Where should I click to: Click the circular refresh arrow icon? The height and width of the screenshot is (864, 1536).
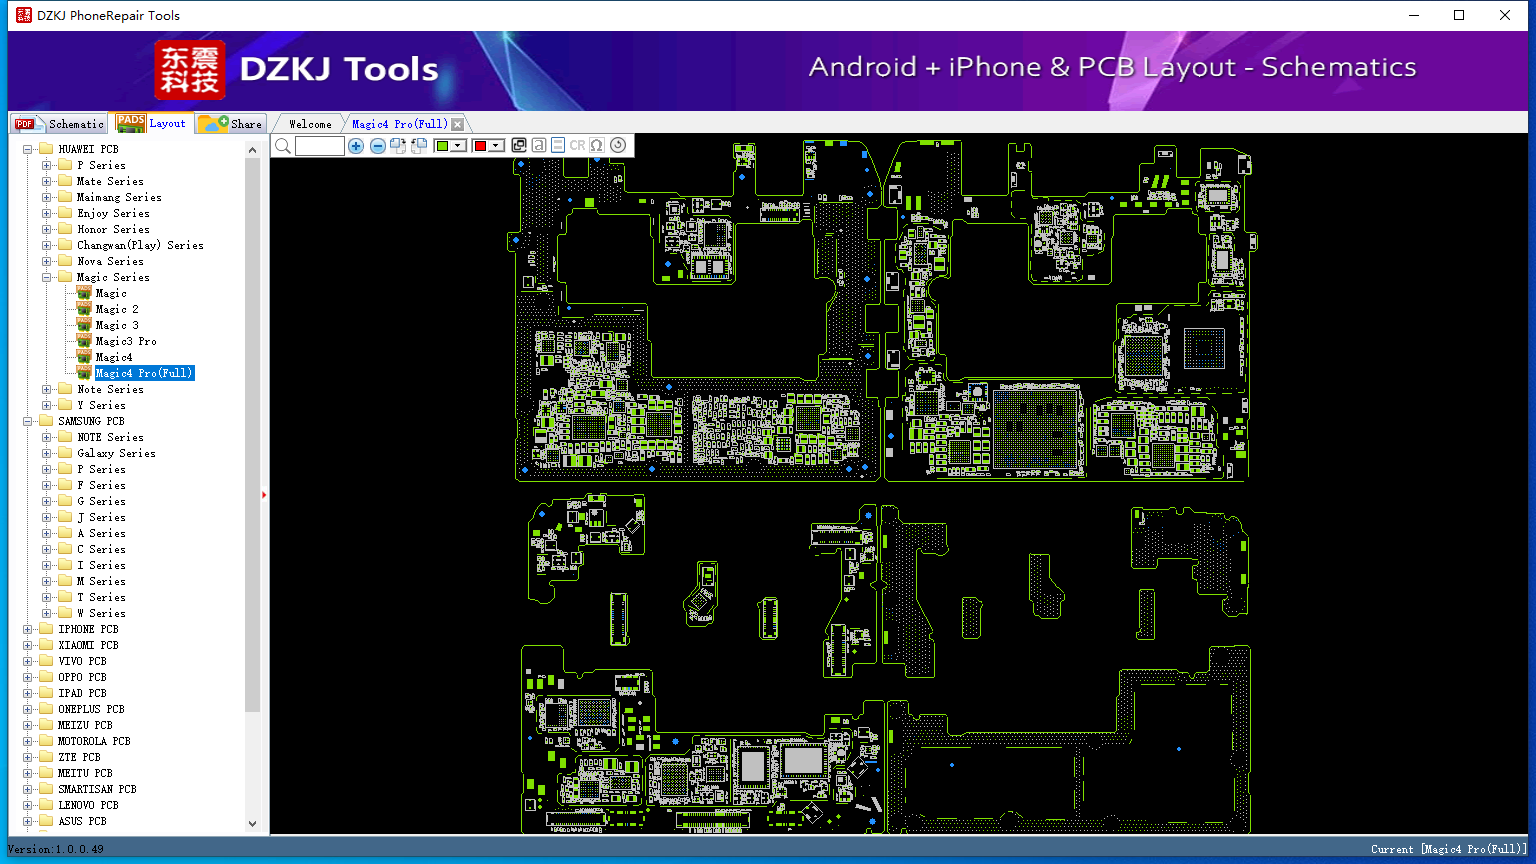click(618, 145)
